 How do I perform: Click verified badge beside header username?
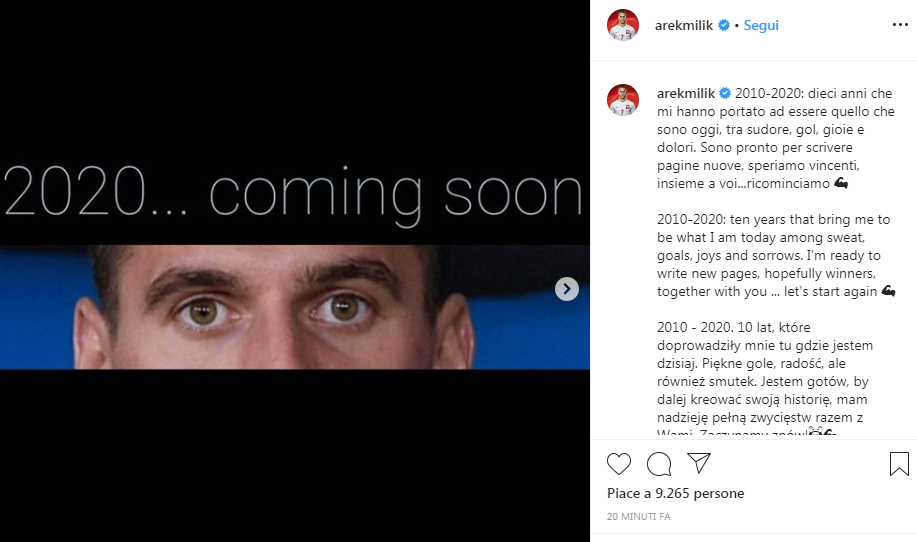point(724,25)
